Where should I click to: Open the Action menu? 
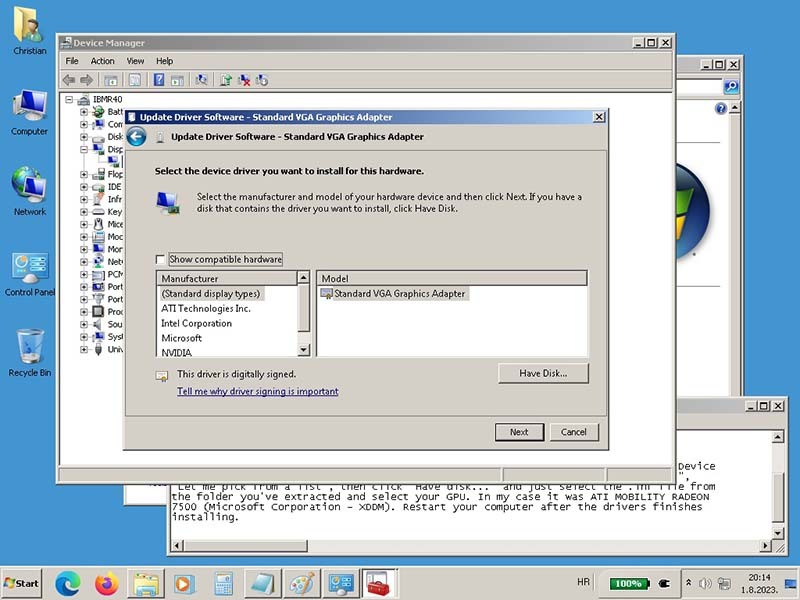tap(103, 61)
